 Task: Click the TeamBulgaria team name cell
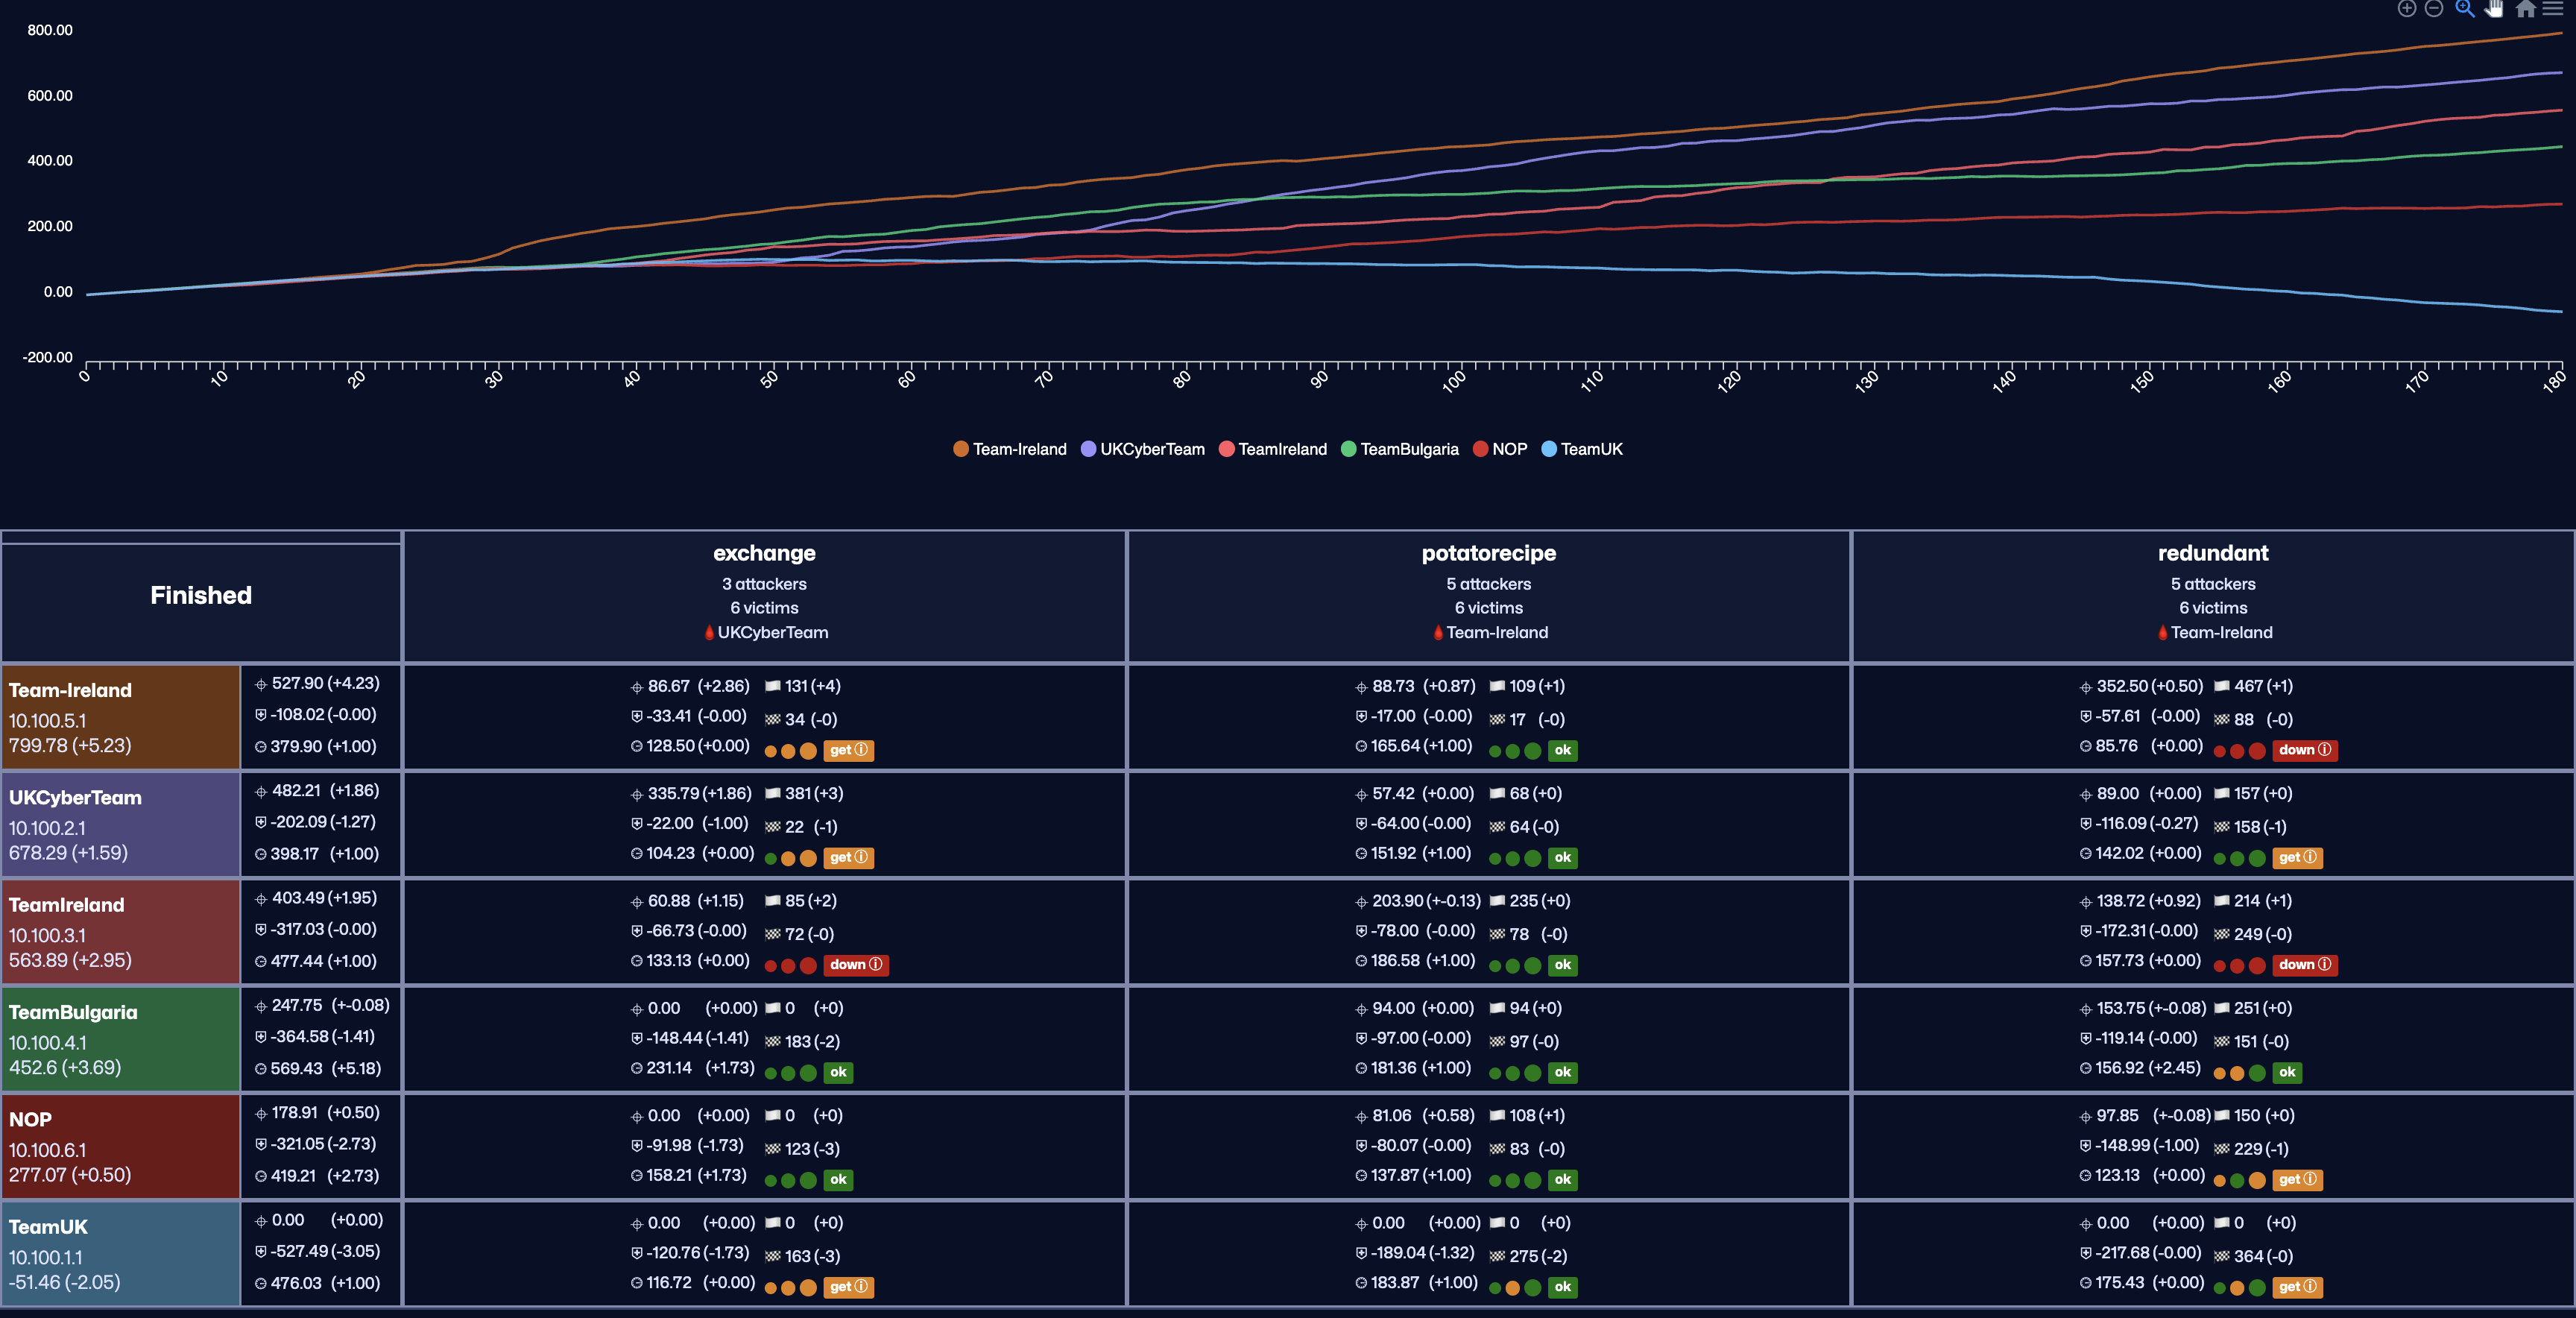click(73, 1012)
